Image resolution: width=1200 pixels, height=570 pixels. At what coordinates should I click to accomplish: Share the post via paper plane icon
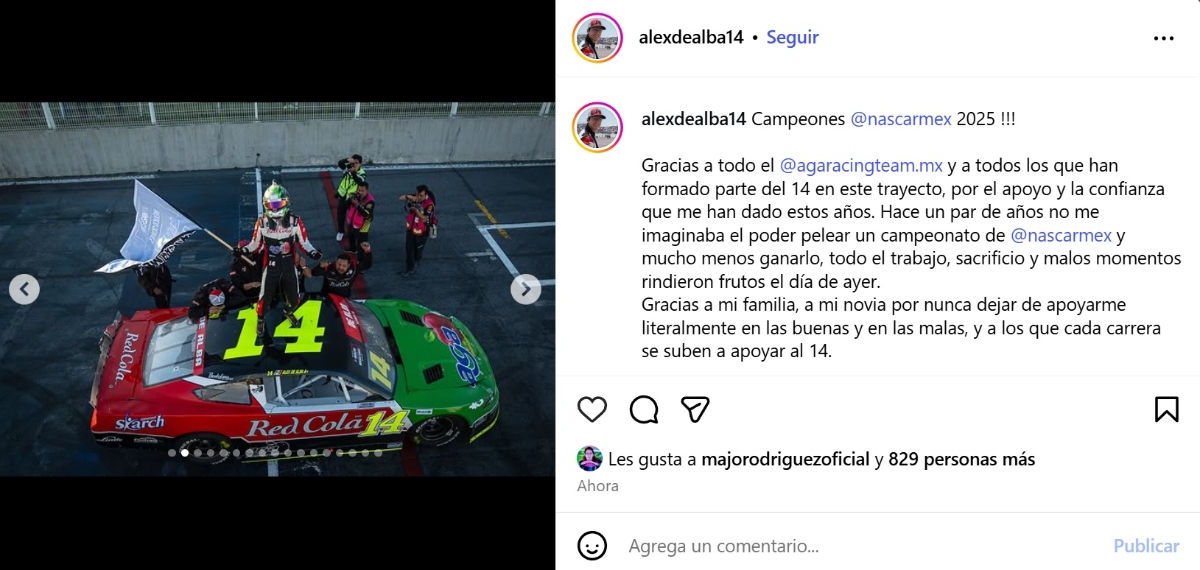click(695, 409)
